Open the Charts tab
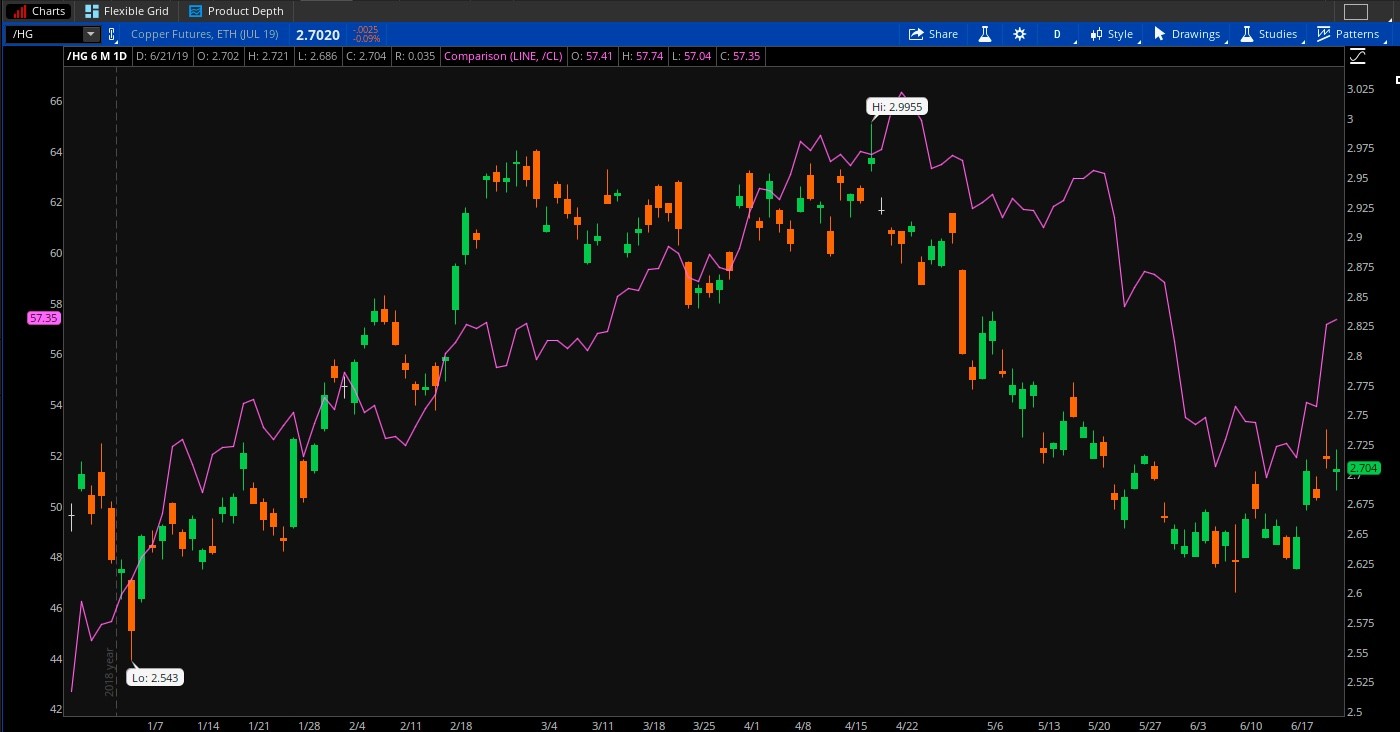 coord(40,11)
